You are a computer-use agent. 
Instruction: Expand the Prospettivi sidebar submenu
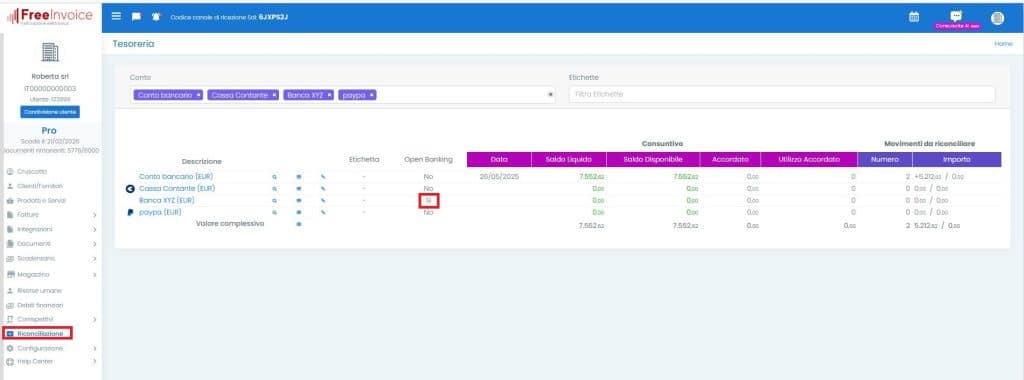pos(95,319)
